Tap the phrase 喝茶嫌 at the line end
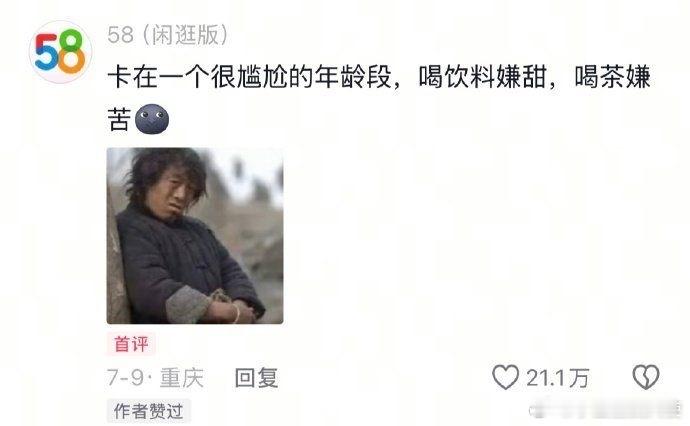This screenshot has width=690, height=426. [612, 77]
